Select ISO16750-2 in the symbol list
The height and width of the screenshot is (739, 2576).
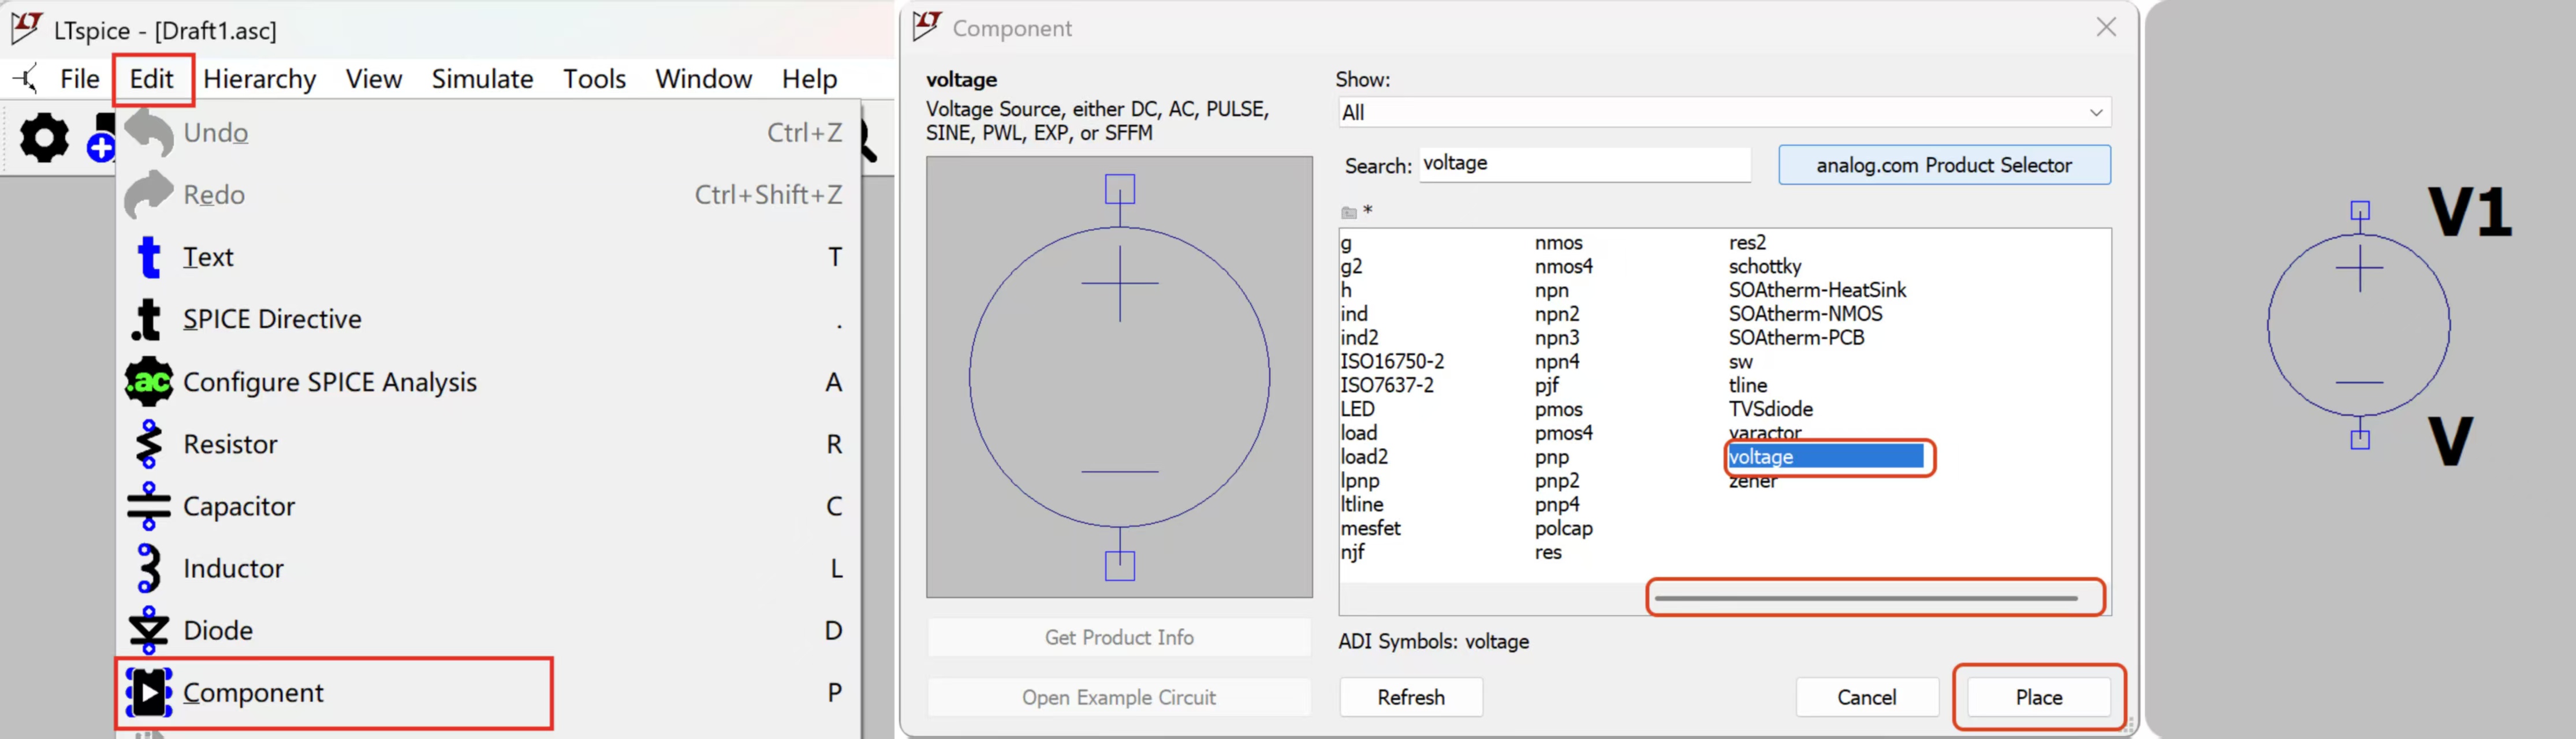coord(1392,361)
